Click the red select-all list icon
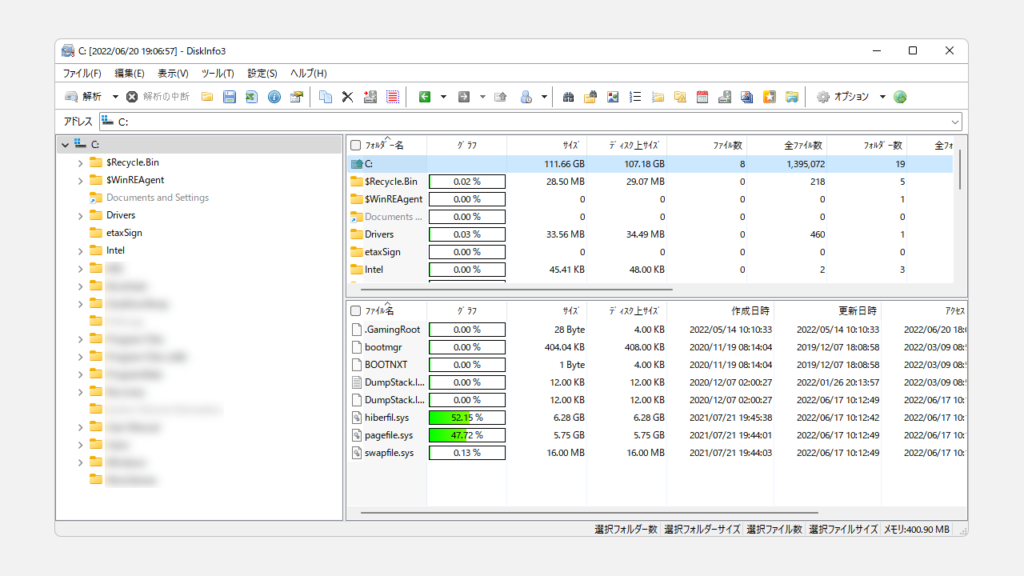1024x576 pixels. pos(392,97)
